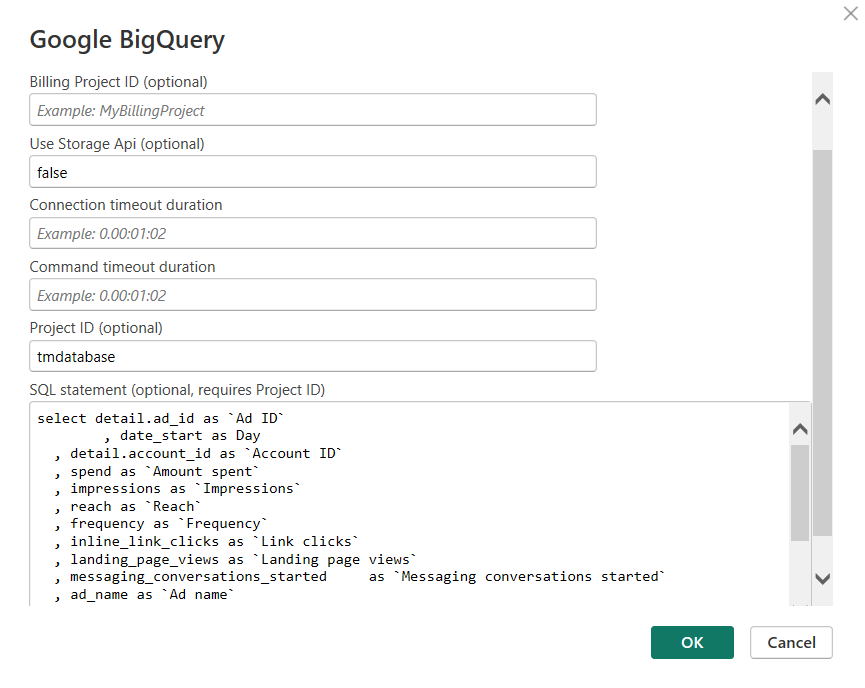Click the Project ID field containing tmdatabase
Image resolution: width=865 pixels, height=688 pixels.
(313, 356)
